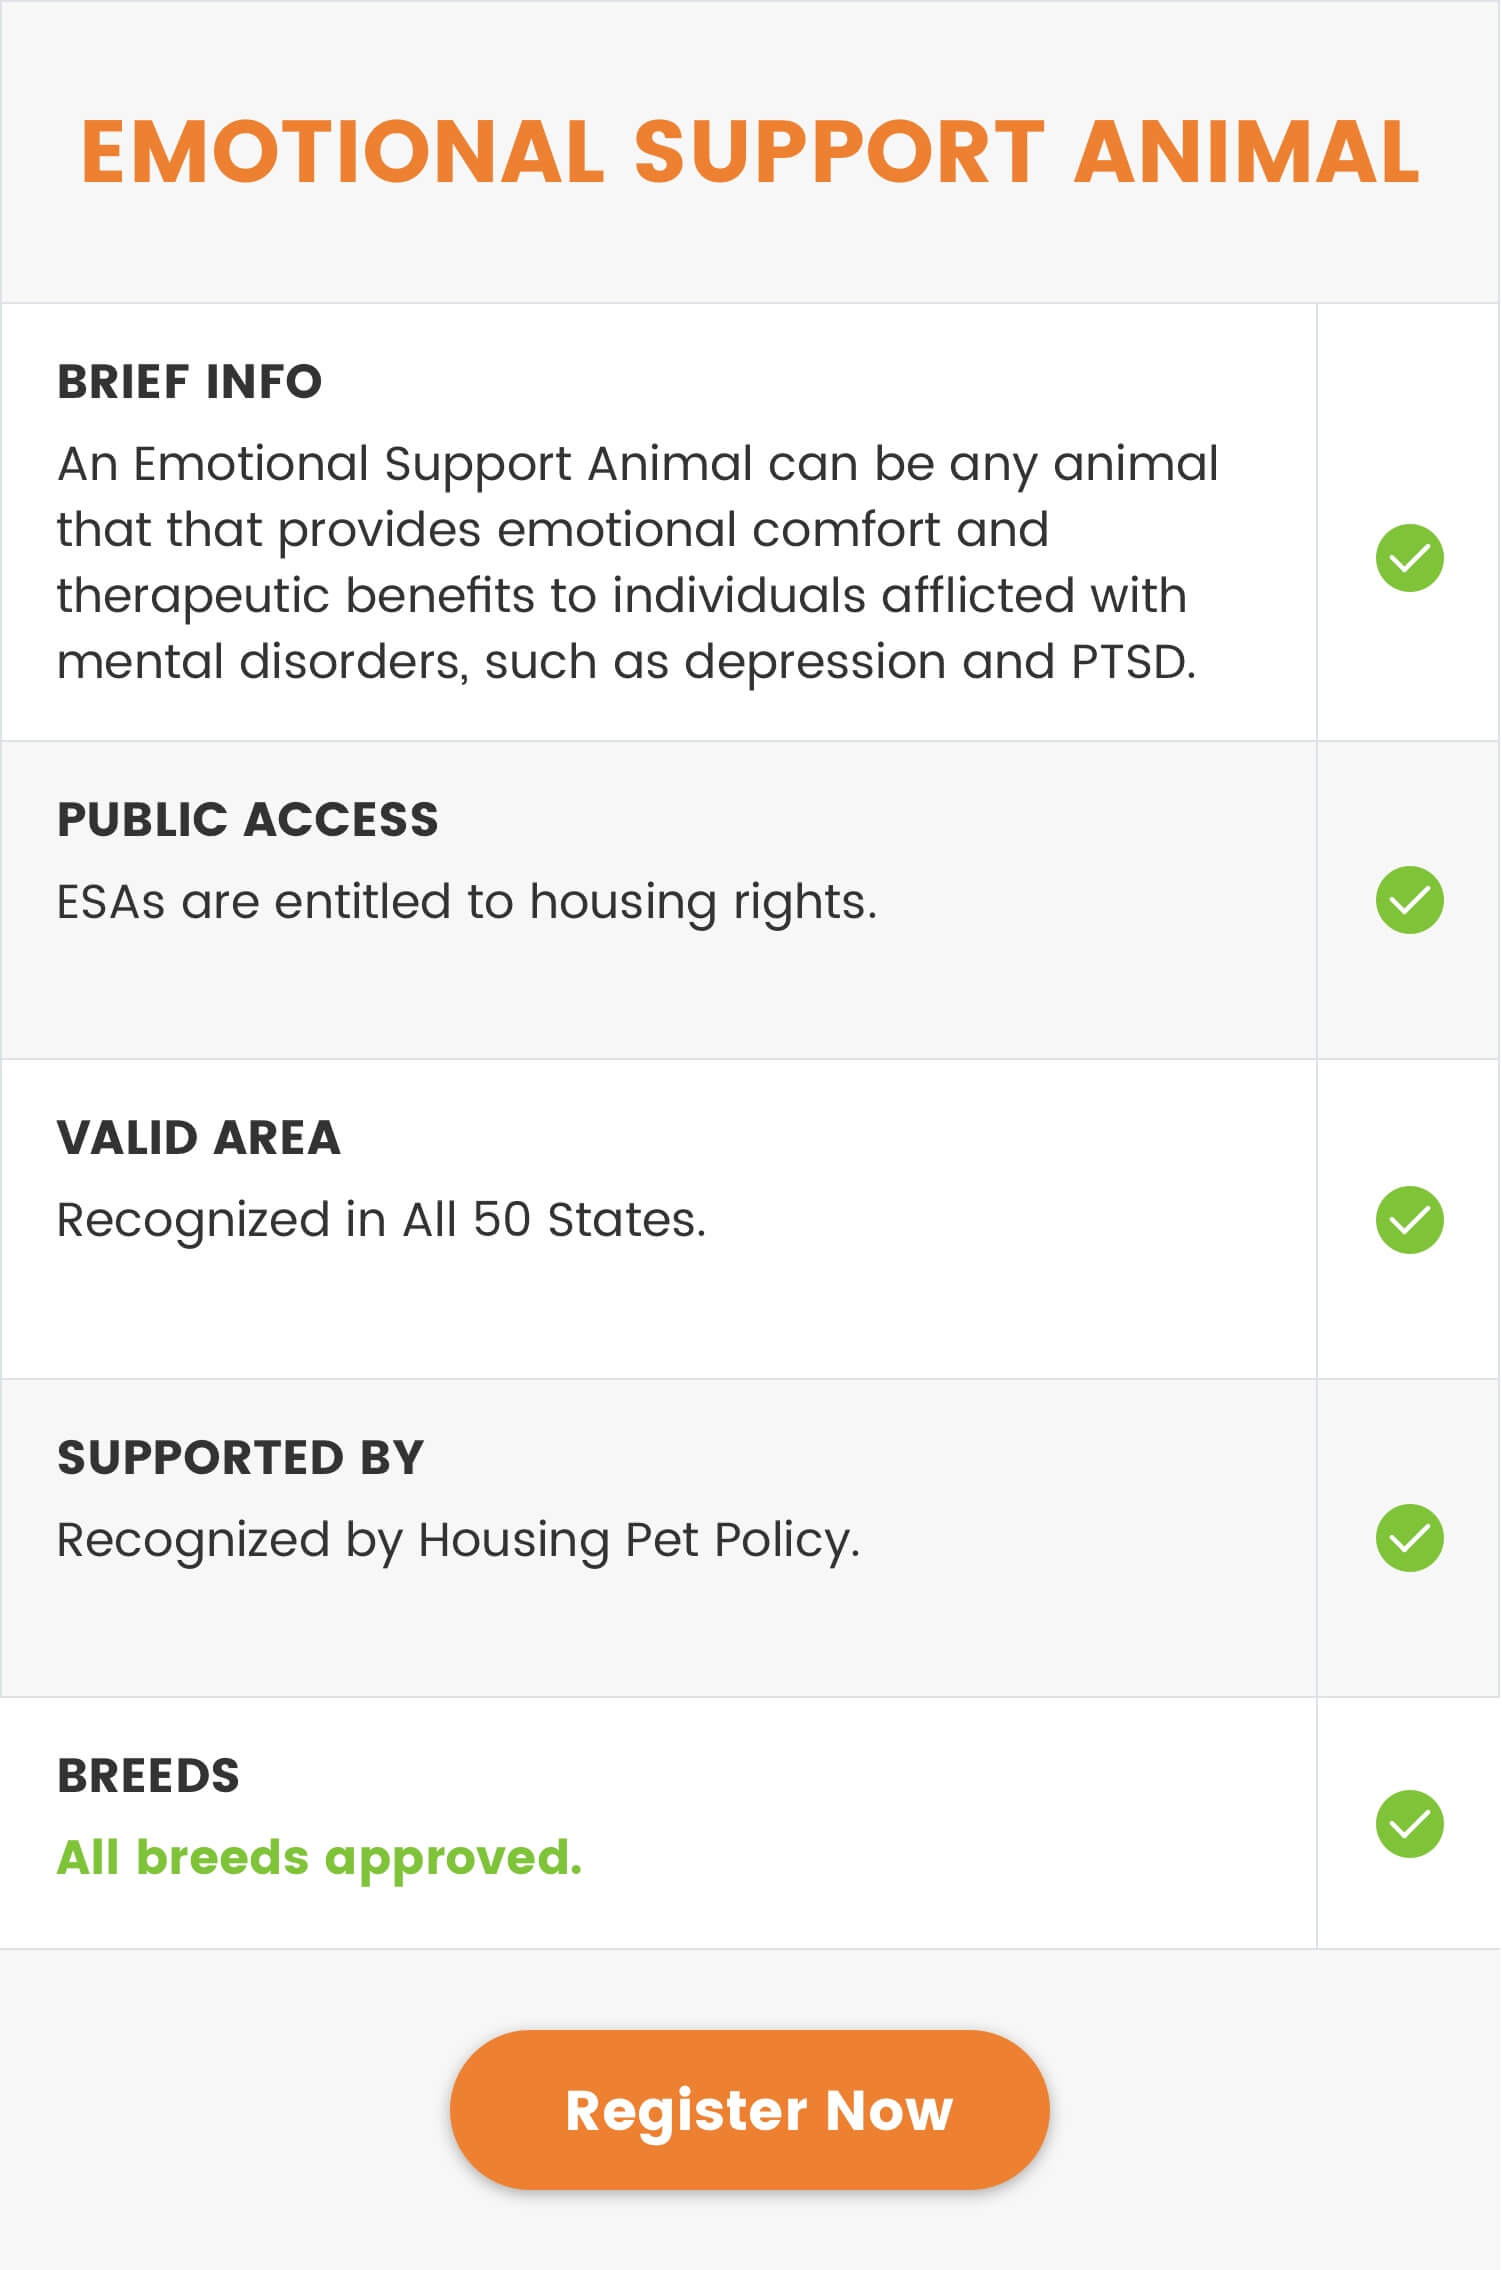Click the PUBLIC ACCESS heading
The height and width of the screenshot is (2270, 1502).
click(248, 820)
